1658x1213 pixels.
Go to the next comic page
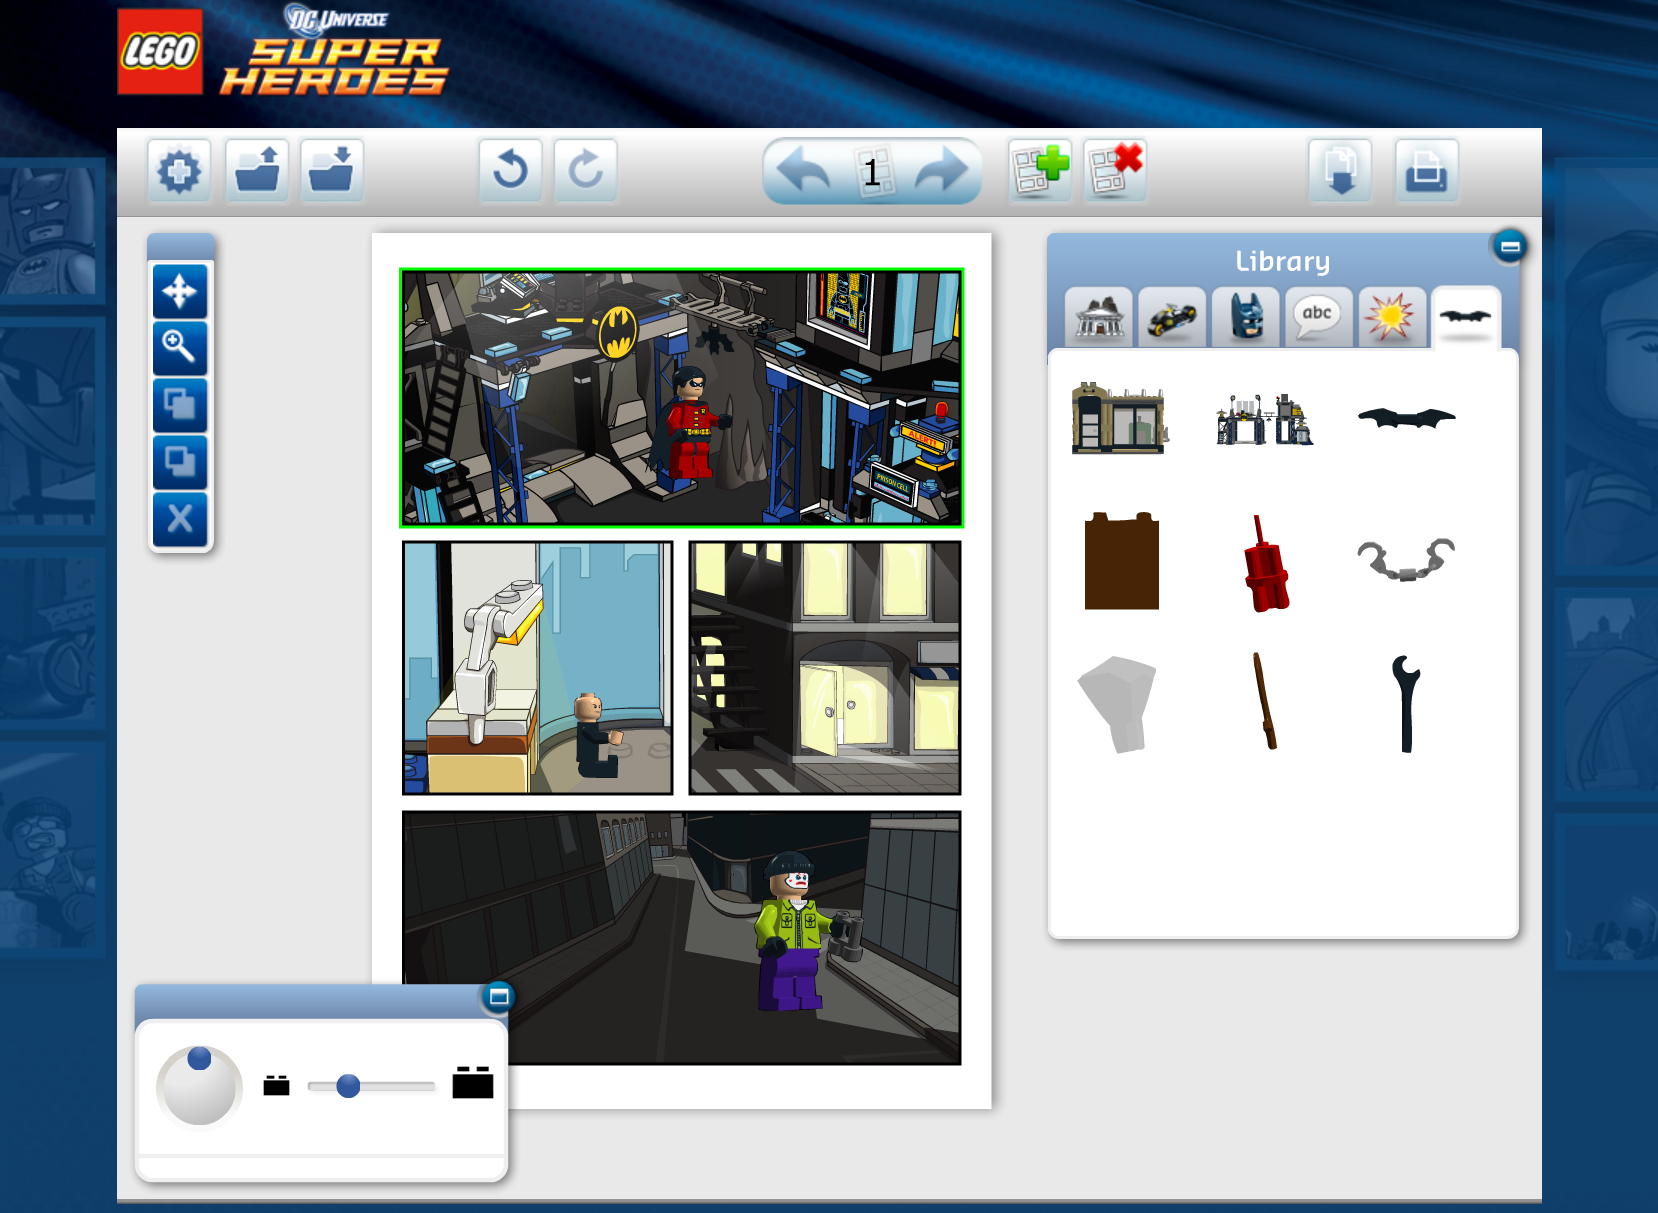pos(940,171)
